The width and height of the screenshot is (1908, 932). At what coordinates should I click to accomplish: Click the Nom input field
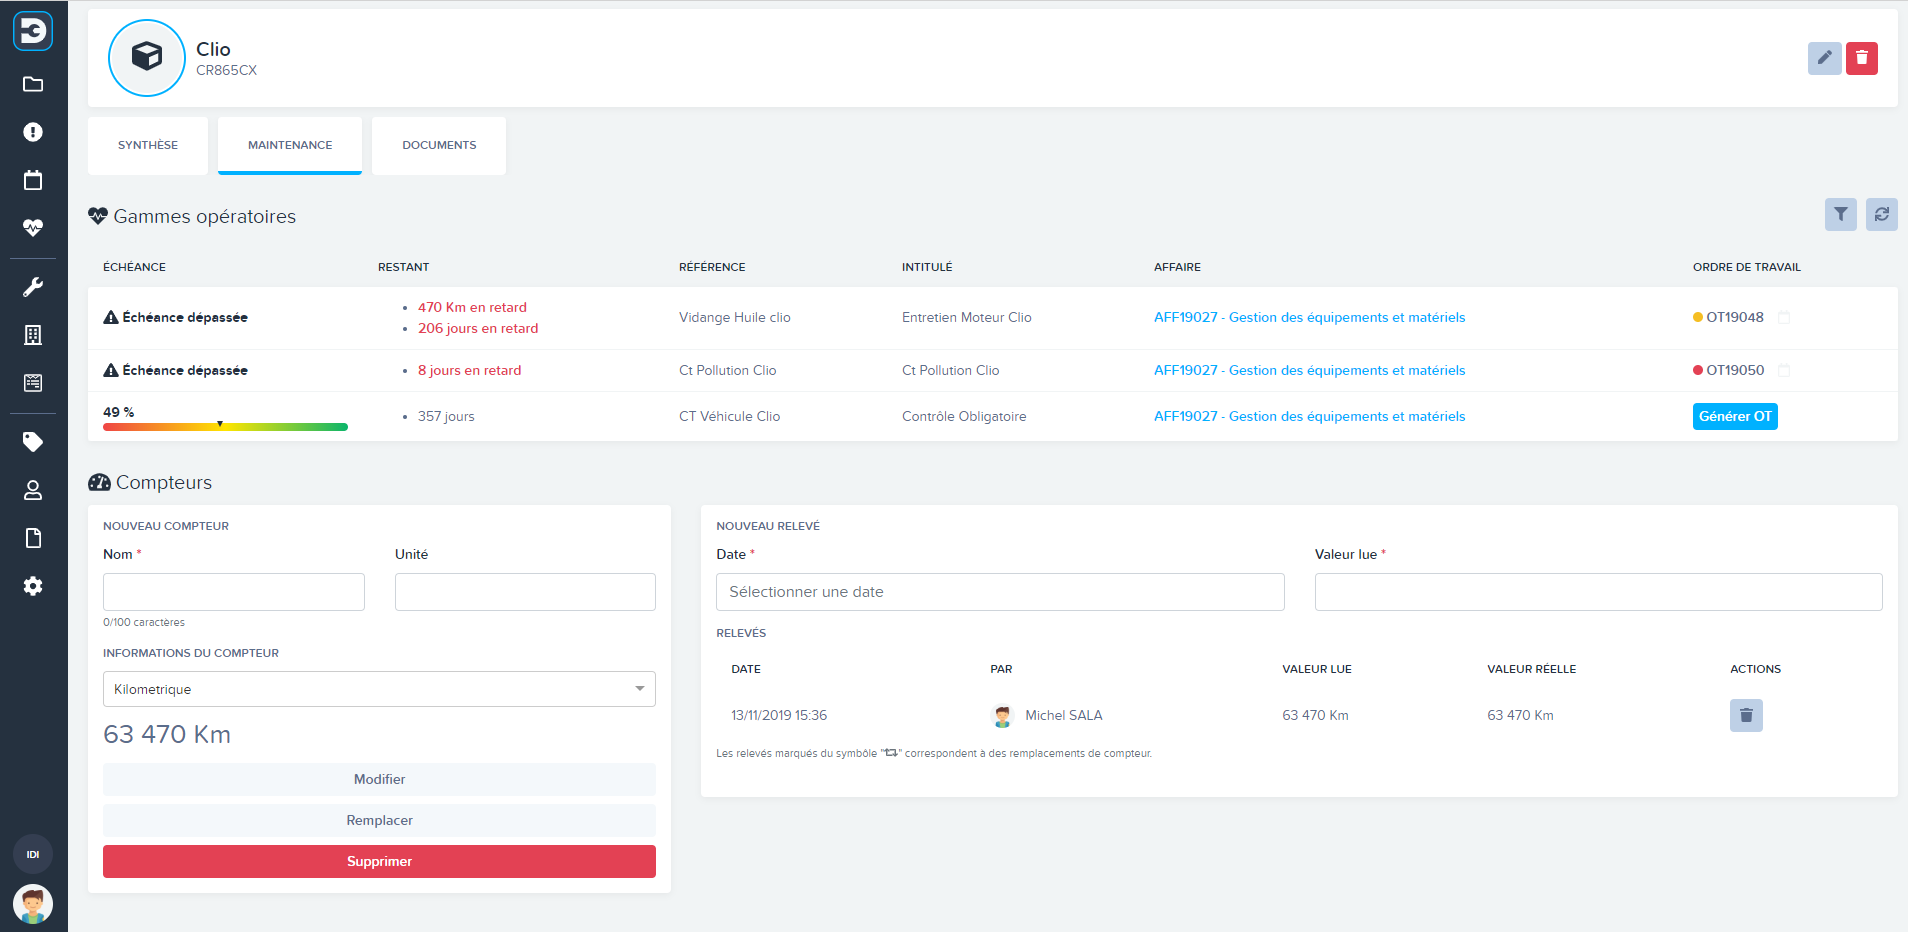pyautogui.click(x=234, y=592)
